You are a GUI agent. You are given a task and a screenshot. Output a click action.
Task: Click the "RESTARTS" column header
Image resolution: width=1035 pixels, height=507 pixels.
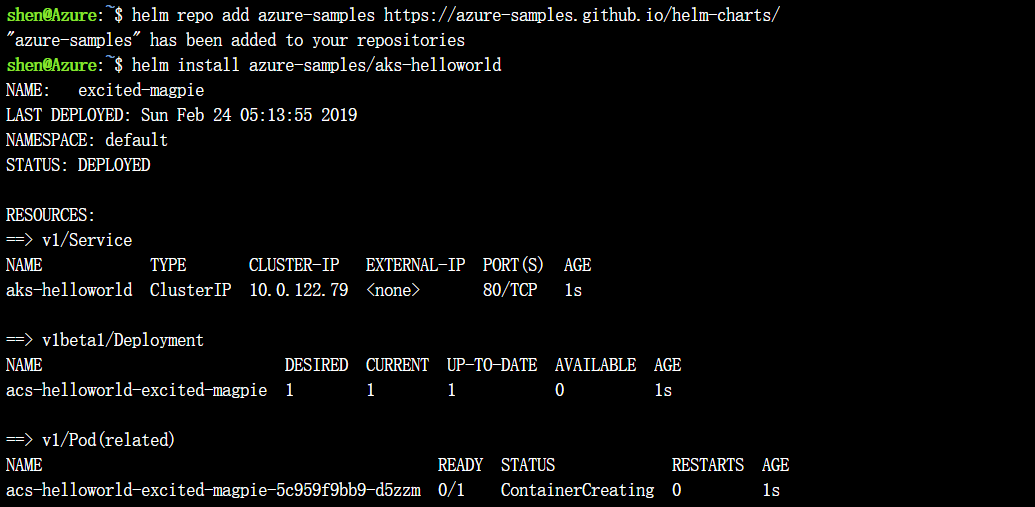point(708,465)
